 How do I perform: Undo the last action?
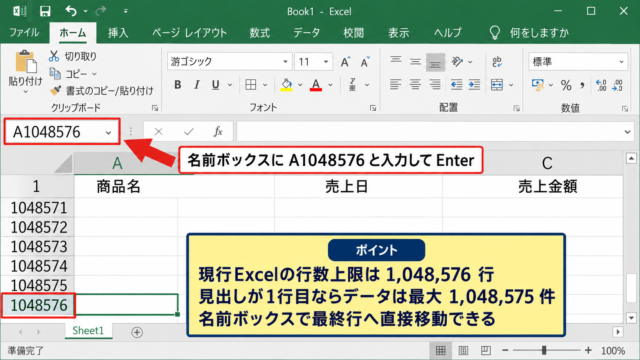coord(71,11)
